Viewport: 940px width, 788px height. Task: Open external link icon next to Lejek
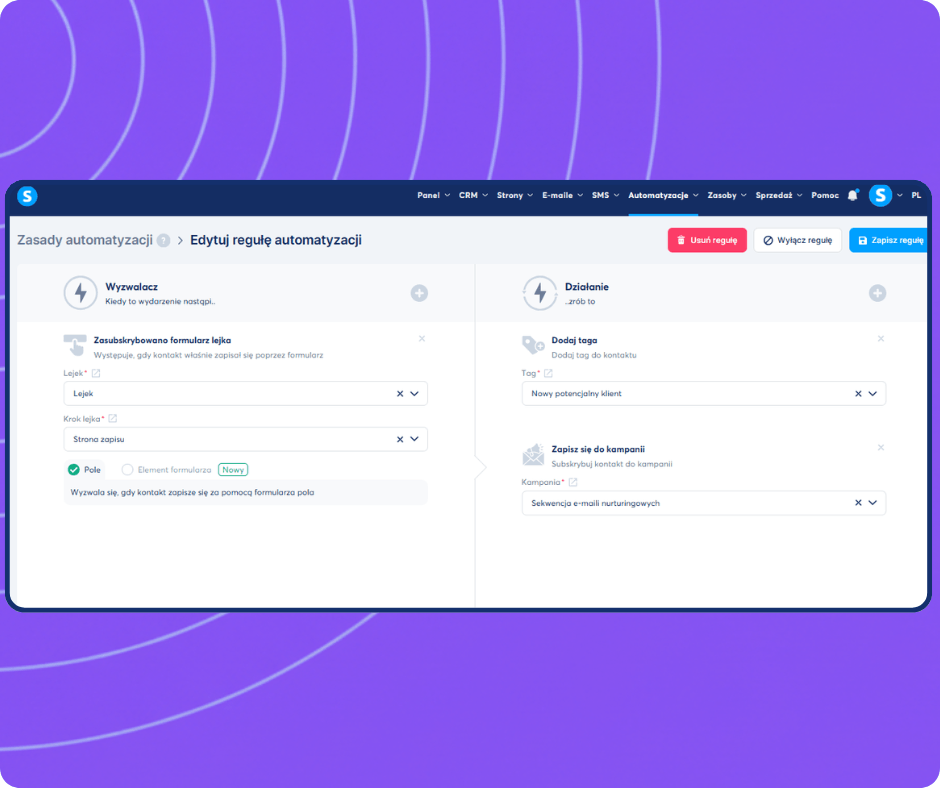click(x=96, y=373)
